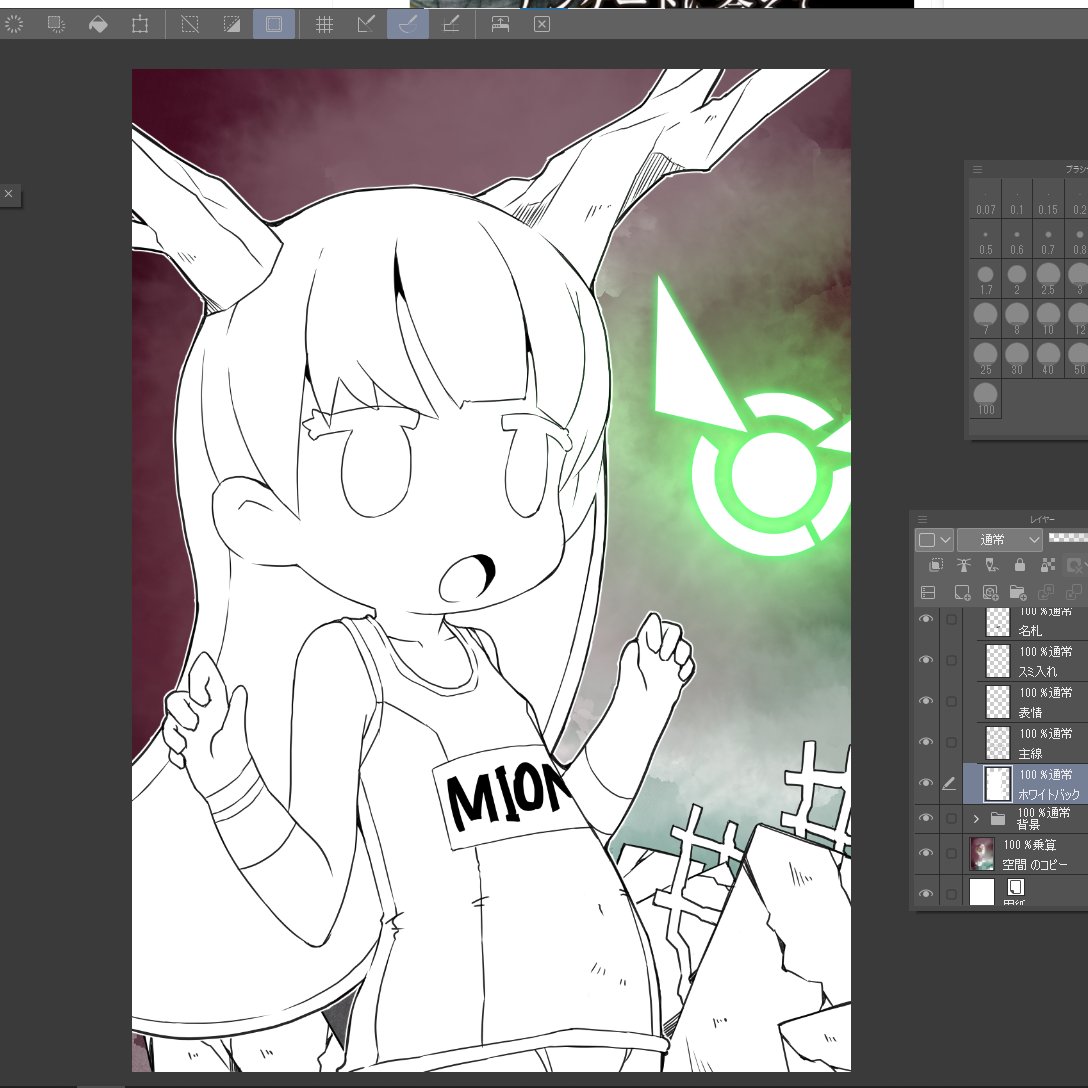Image resolution: width=1088 pixels, height=1088 pixels.
Task: Open the brush size panel hamburger menu
Action: (x=978, y=169)
